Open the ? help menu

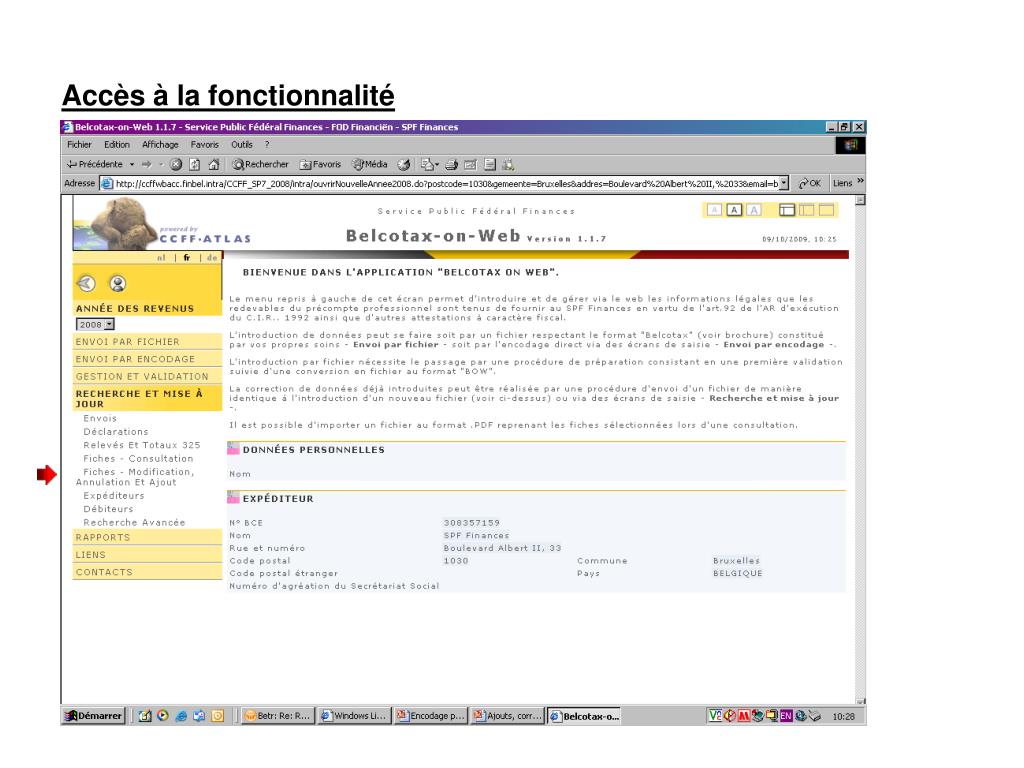pos(266,145)
